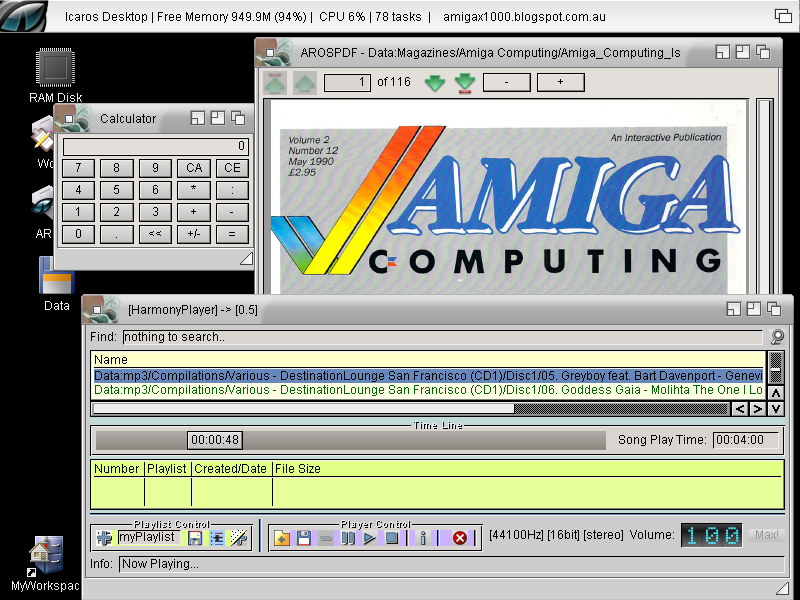
Task: Open the RAM Disk desktop icon
Action: (56, 67)
